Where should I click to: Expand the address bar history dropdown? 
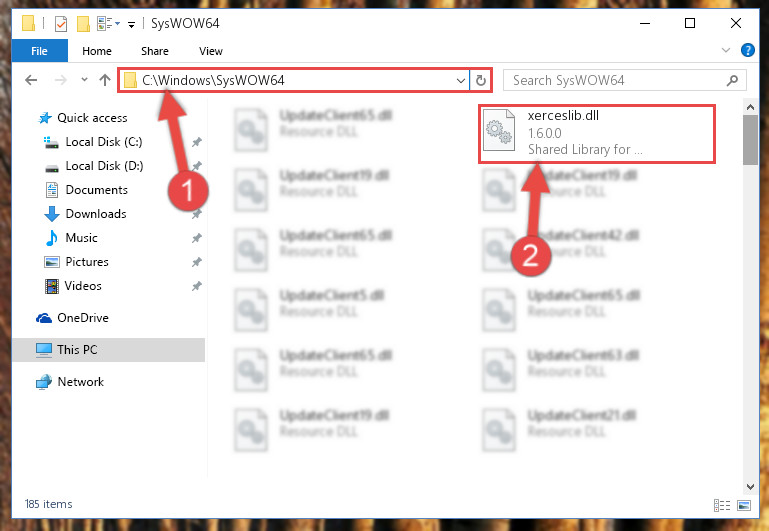pos(461,80)
